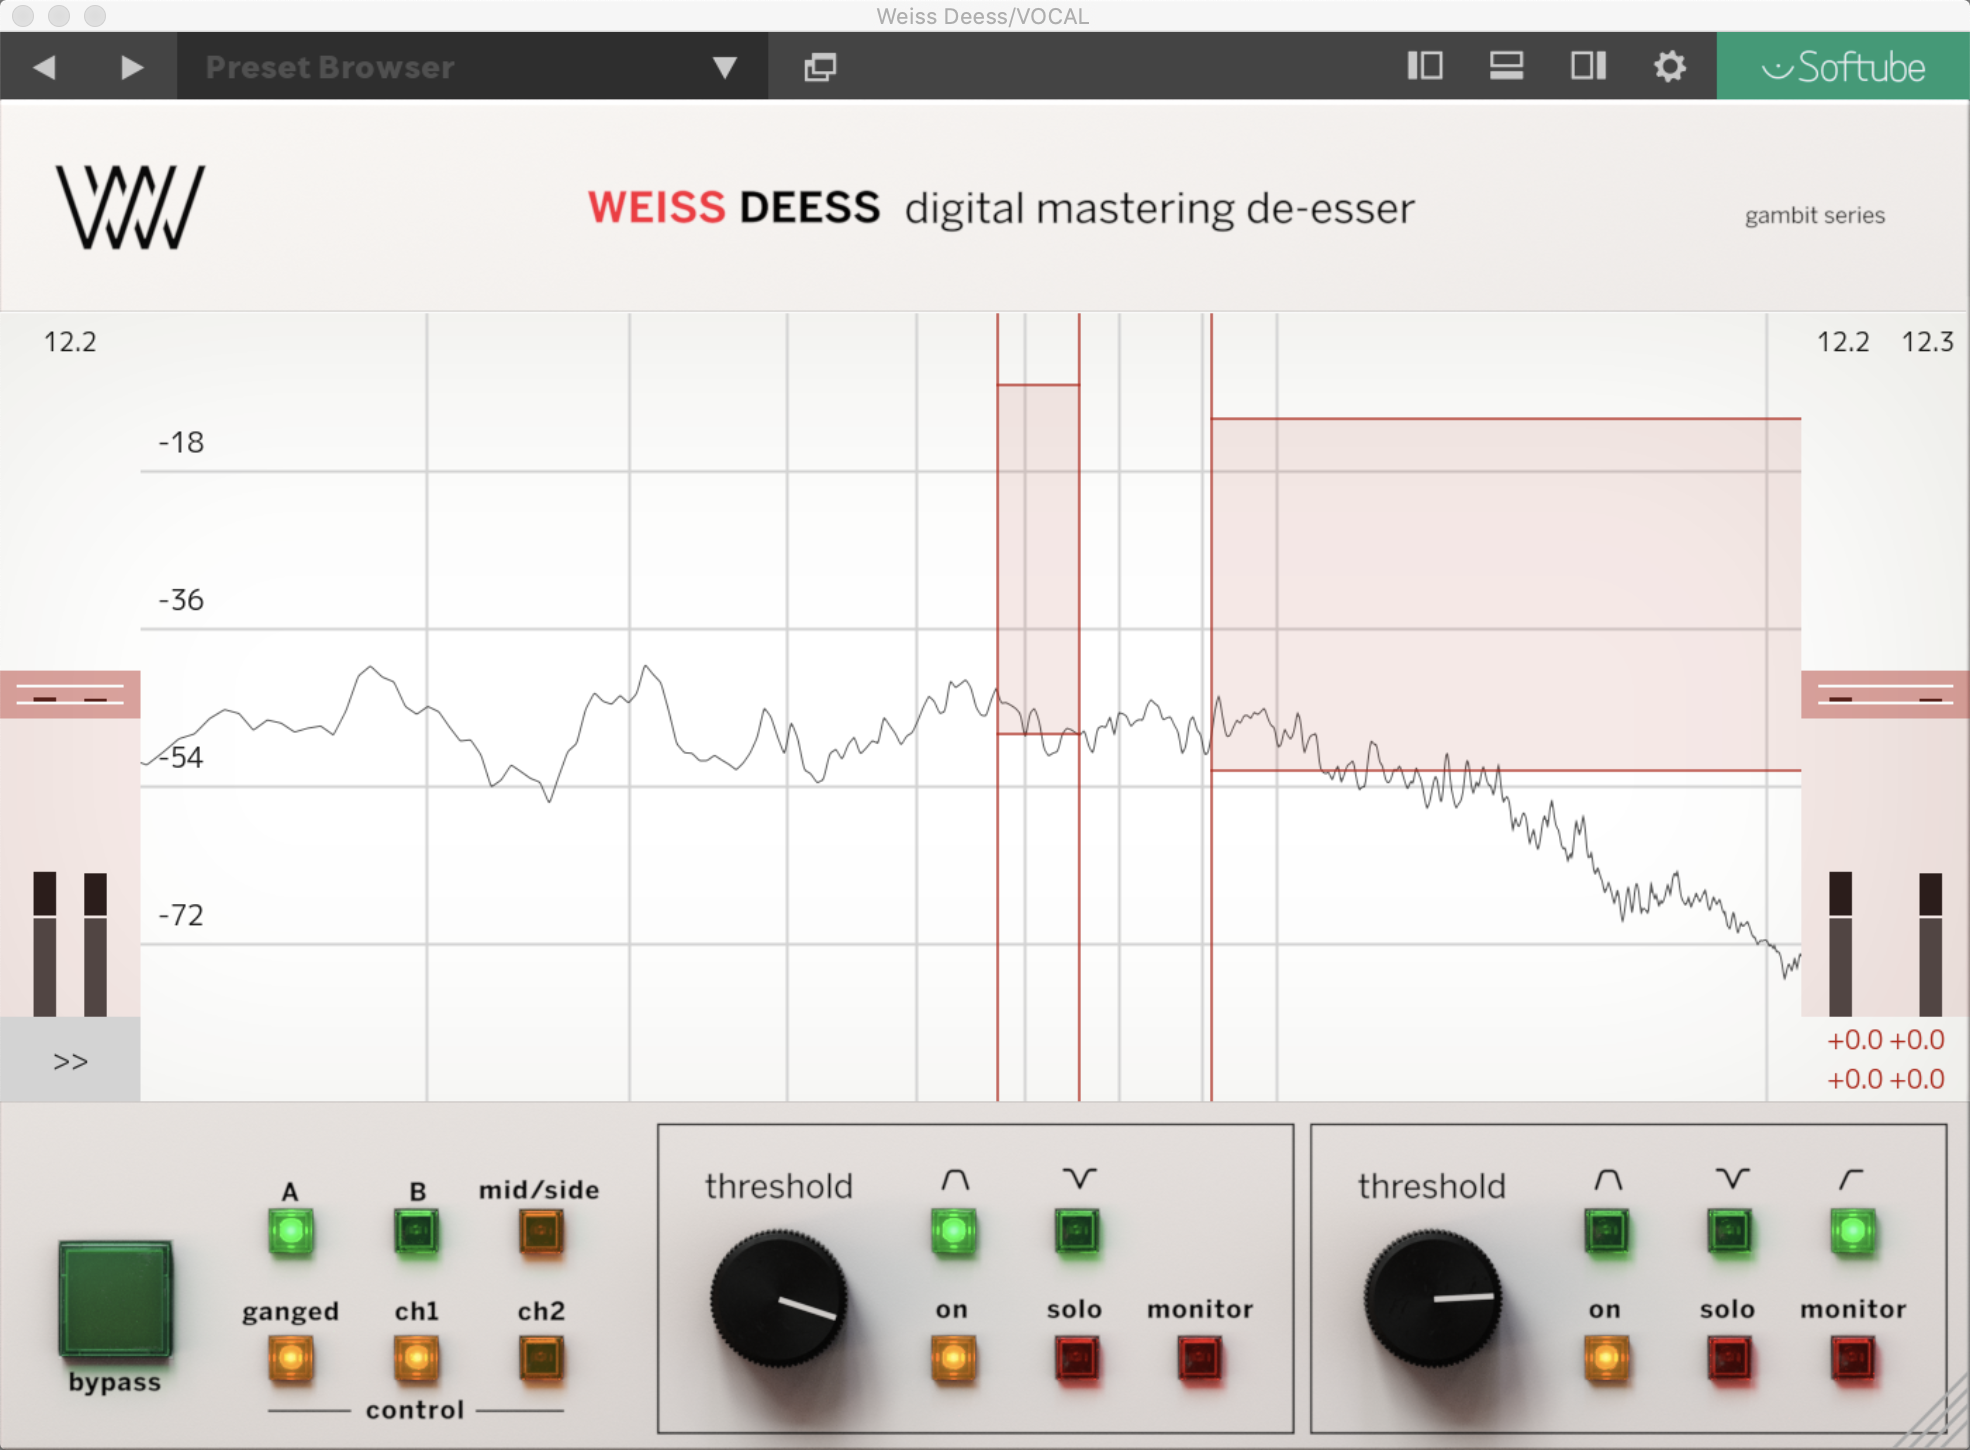This screenshot has height=1450, width=1970.
Task: Show the bottom panel layout
Action: pyautogui.click(x=1506, y=66)
